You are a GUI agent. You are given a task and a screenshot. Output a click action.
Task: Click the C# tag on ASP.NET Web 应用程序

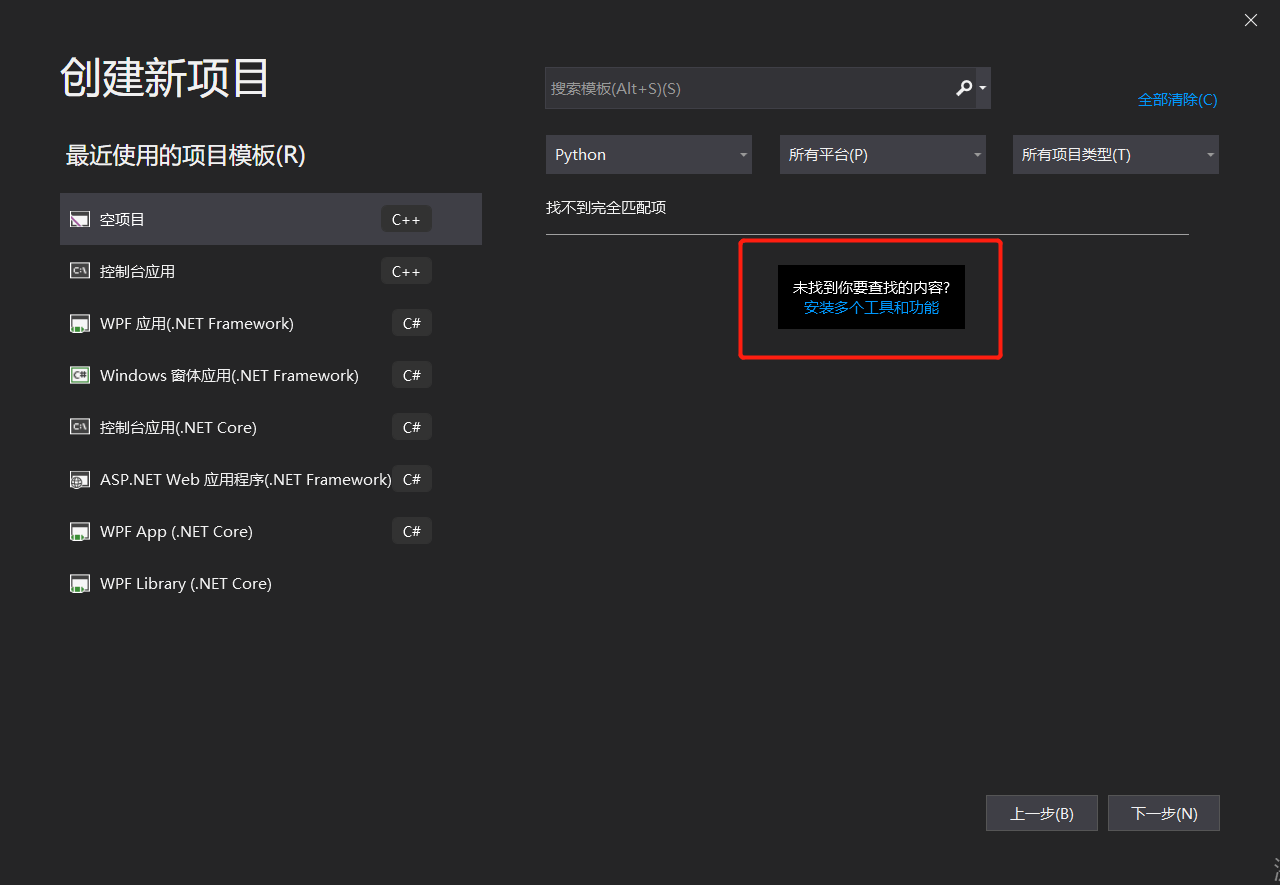(x=412, y=479)
